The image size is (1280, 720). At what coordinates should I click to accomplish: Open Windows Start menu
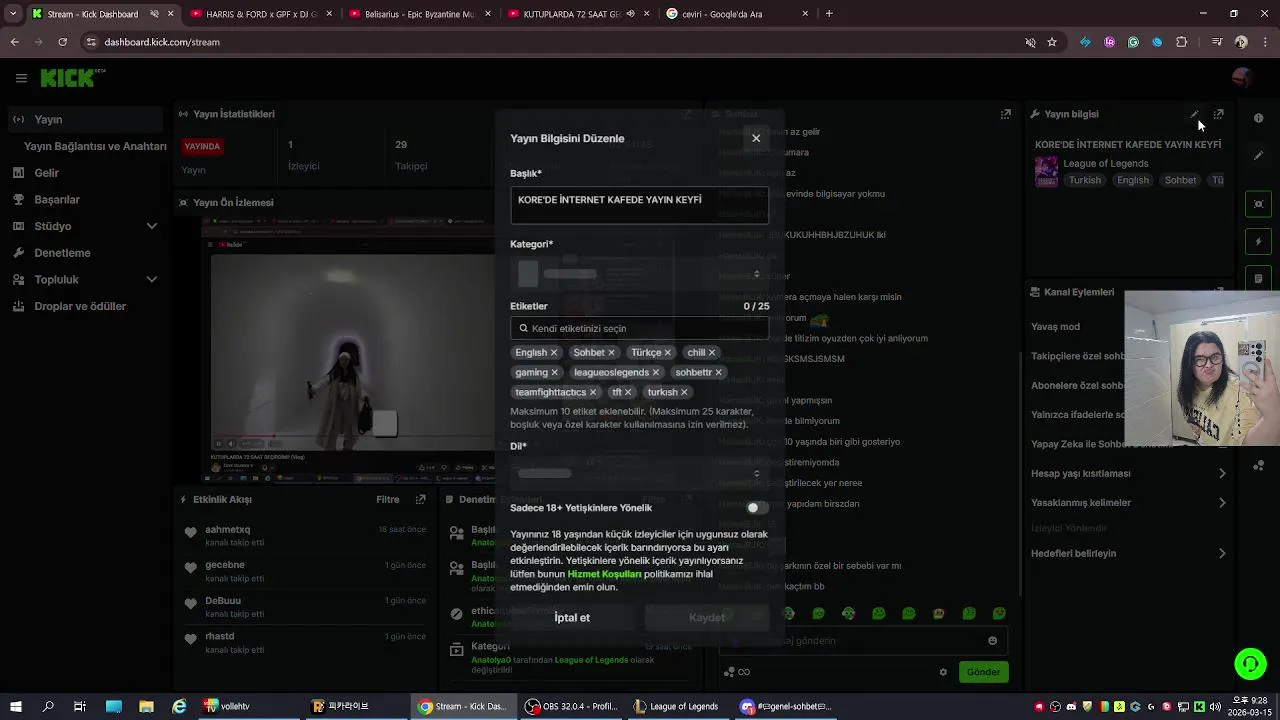16,706
